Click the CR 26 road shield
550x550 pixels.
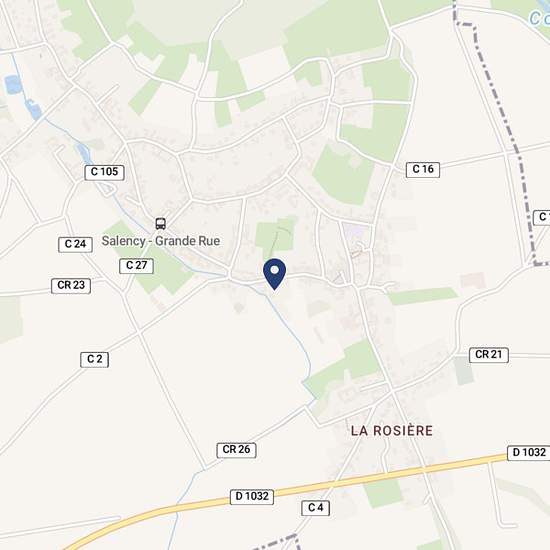[236, 450]
